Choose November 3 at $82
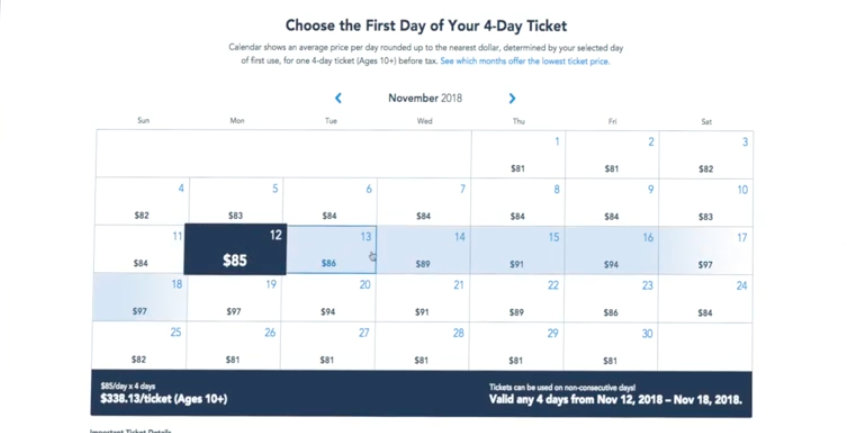Image resolution: width=851 pixels, height=433 pixels. [705, 155]
